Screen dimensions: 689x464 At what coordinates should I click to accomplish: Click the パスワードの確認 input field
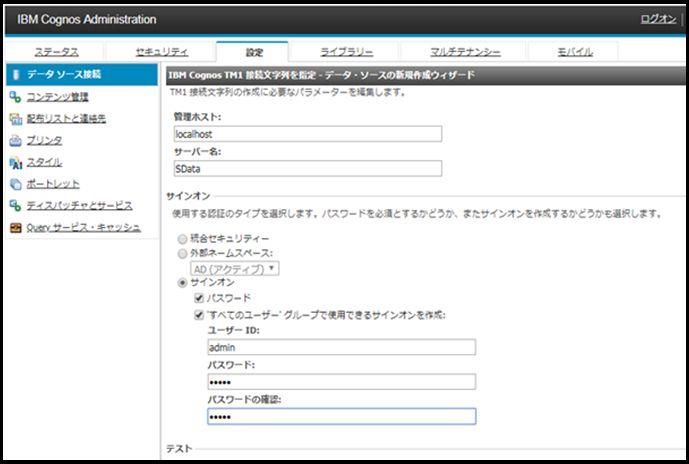tap(341, 417)
